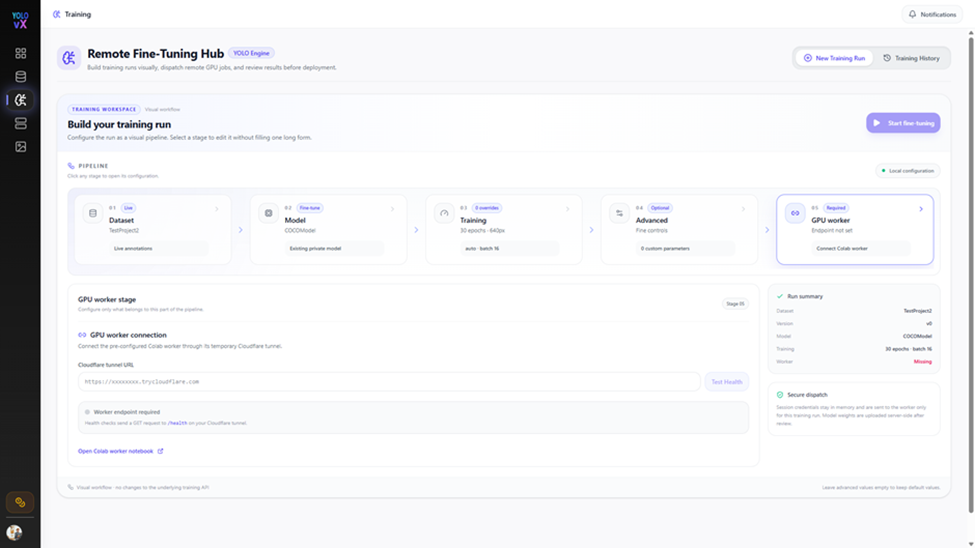Click the /health endpoint link text

coord(177,423)
